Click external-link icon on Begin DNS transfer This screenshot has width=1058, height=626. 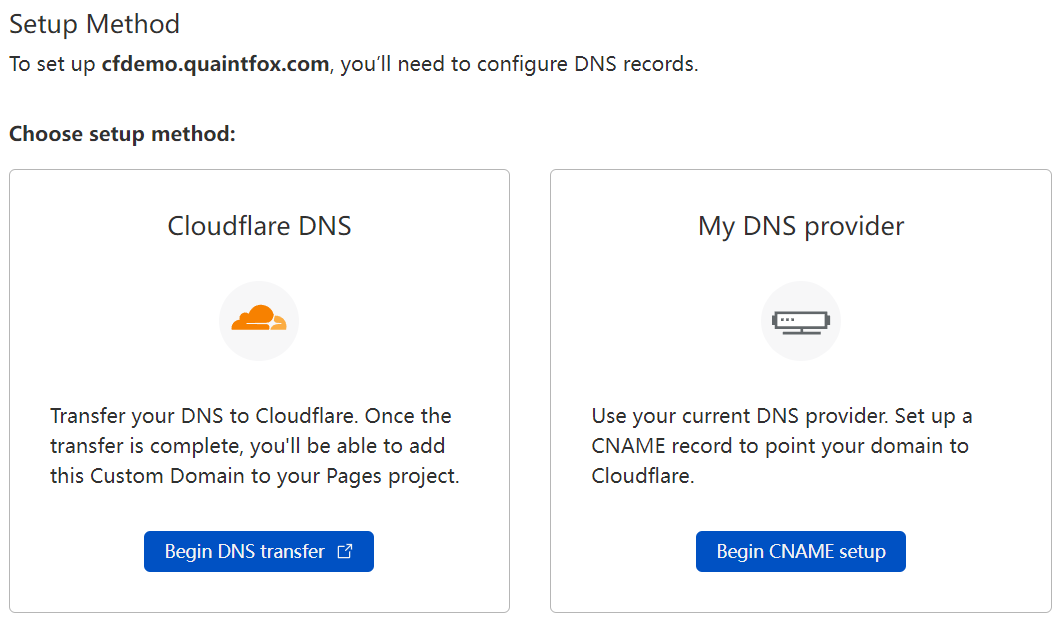pos(345,551)
